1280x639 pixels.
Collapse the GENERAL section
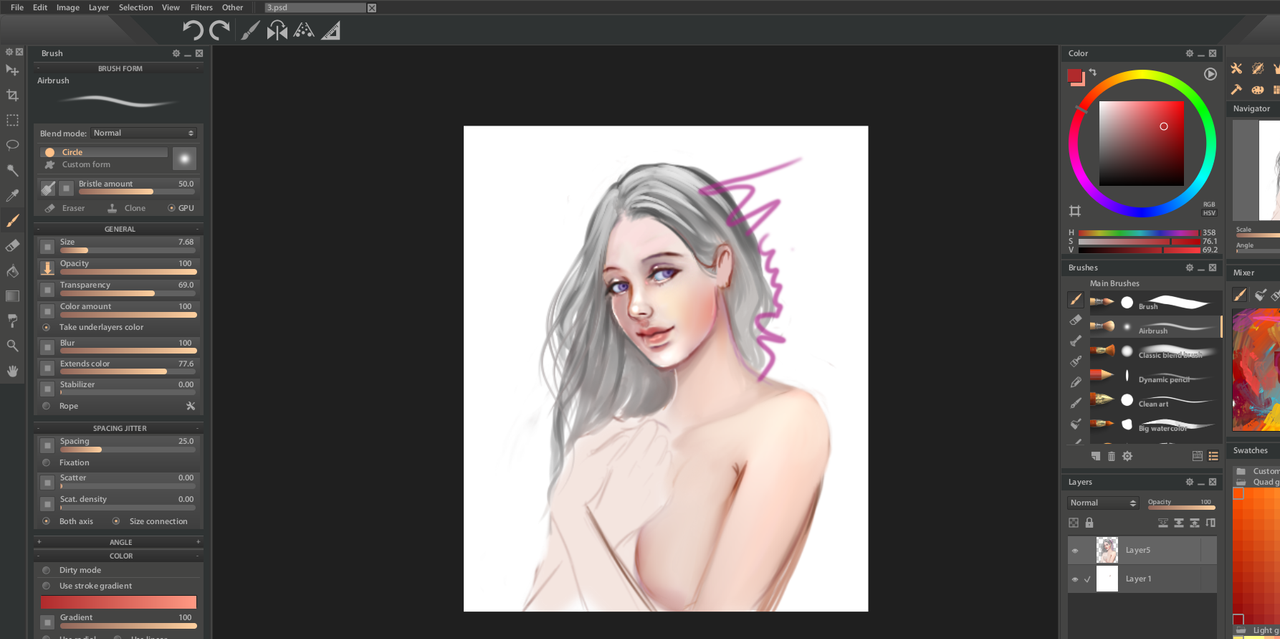click(x=120, y=229)
